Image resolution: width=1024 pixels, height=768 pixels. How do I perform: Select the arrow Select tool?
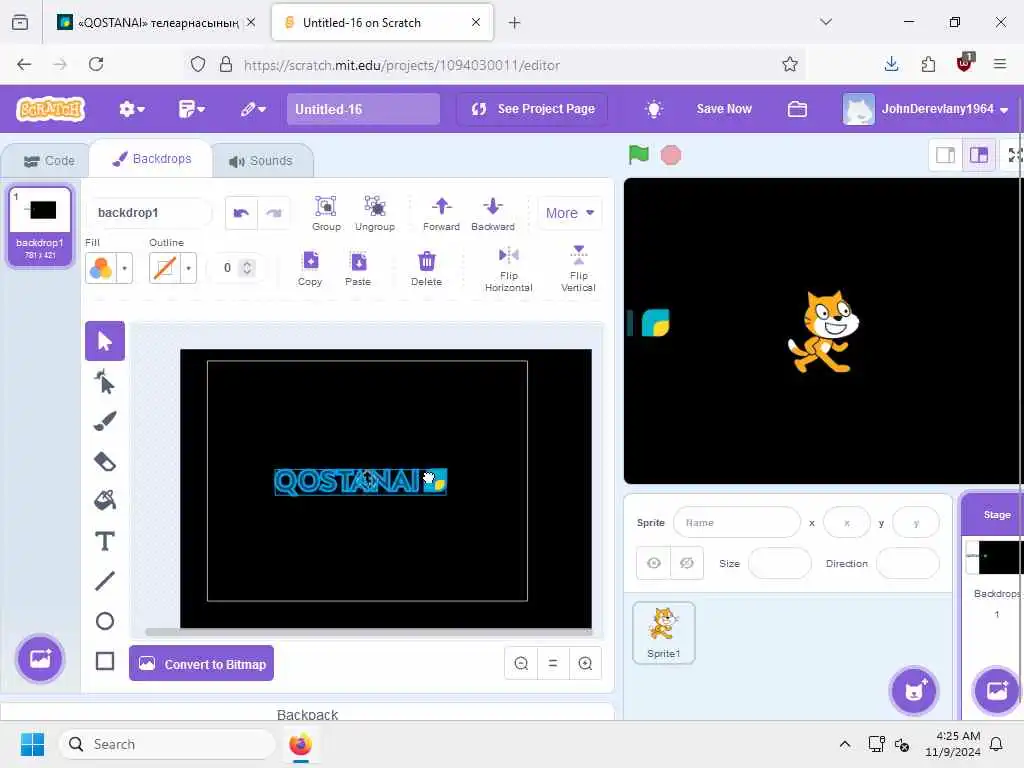click(x=104, y=341)
